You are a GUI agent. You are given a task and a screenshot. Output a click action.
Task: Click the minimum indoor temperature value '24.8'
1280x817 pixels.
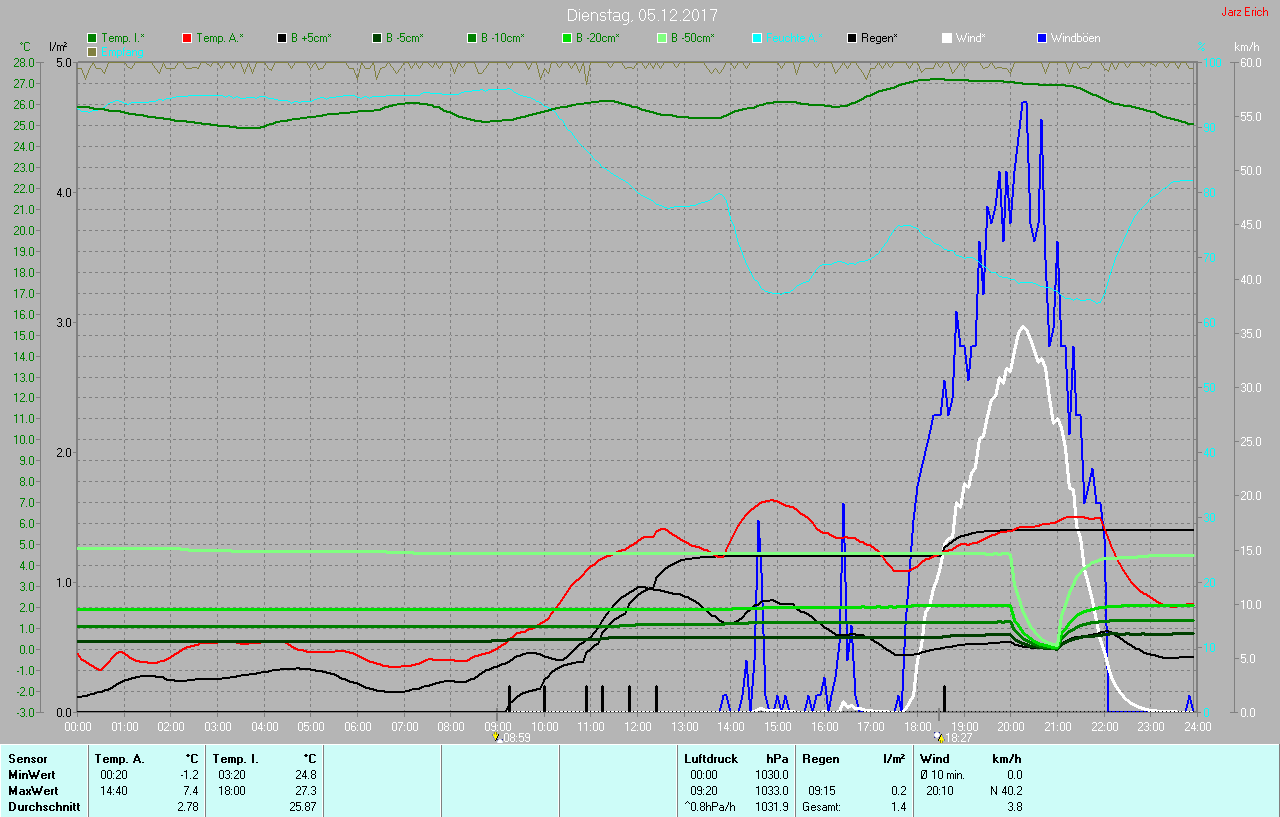coord(306,775)
